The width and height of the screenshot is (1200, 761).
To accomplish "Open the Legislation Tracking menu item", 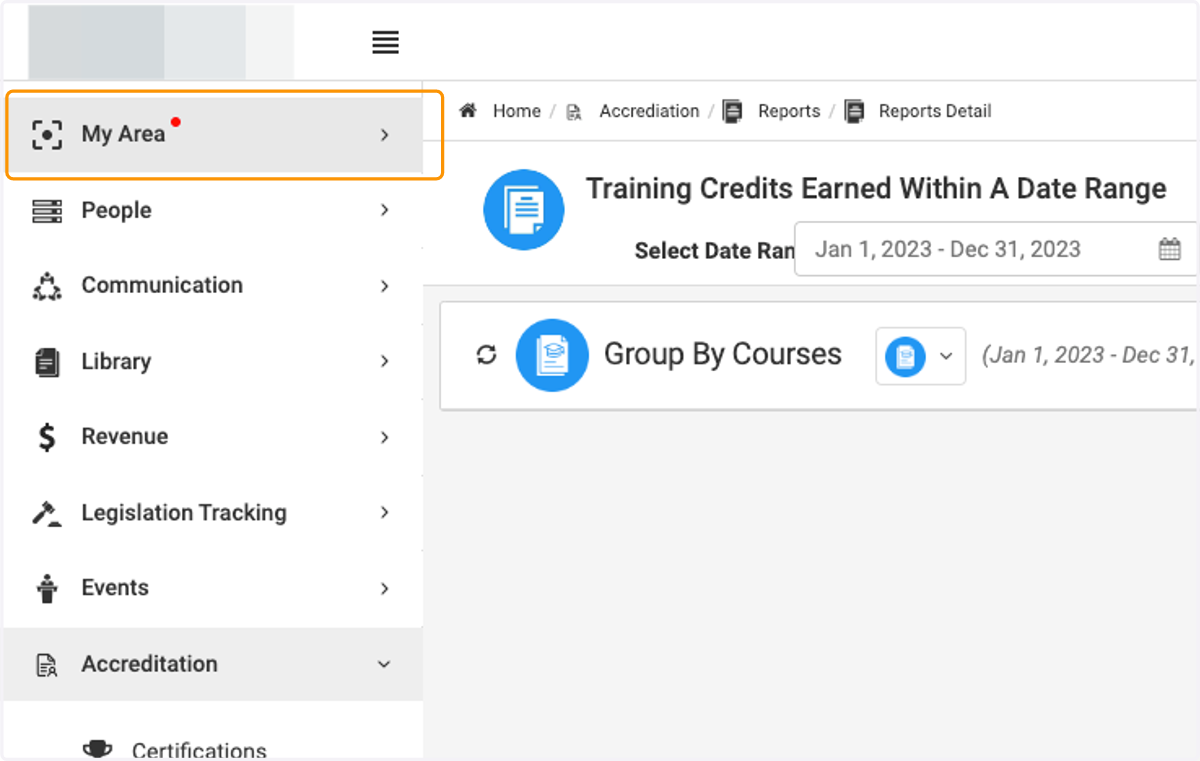I will pos(213,513).
